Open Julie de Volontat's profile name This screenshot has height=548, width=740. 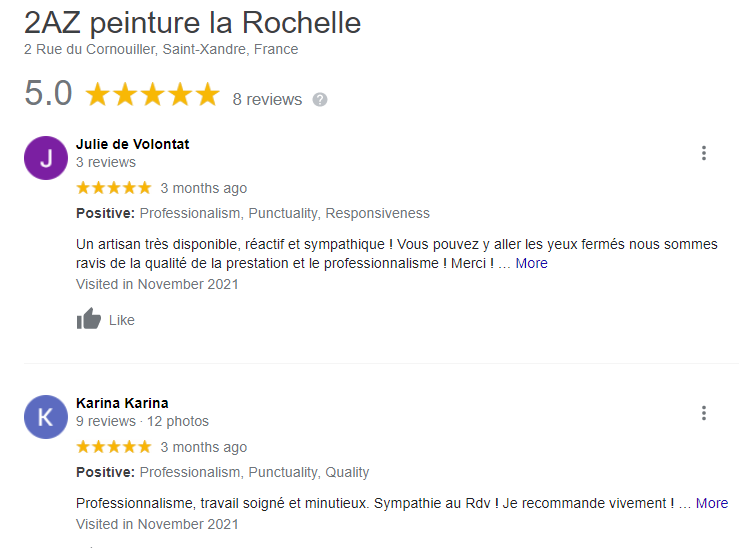132,144
